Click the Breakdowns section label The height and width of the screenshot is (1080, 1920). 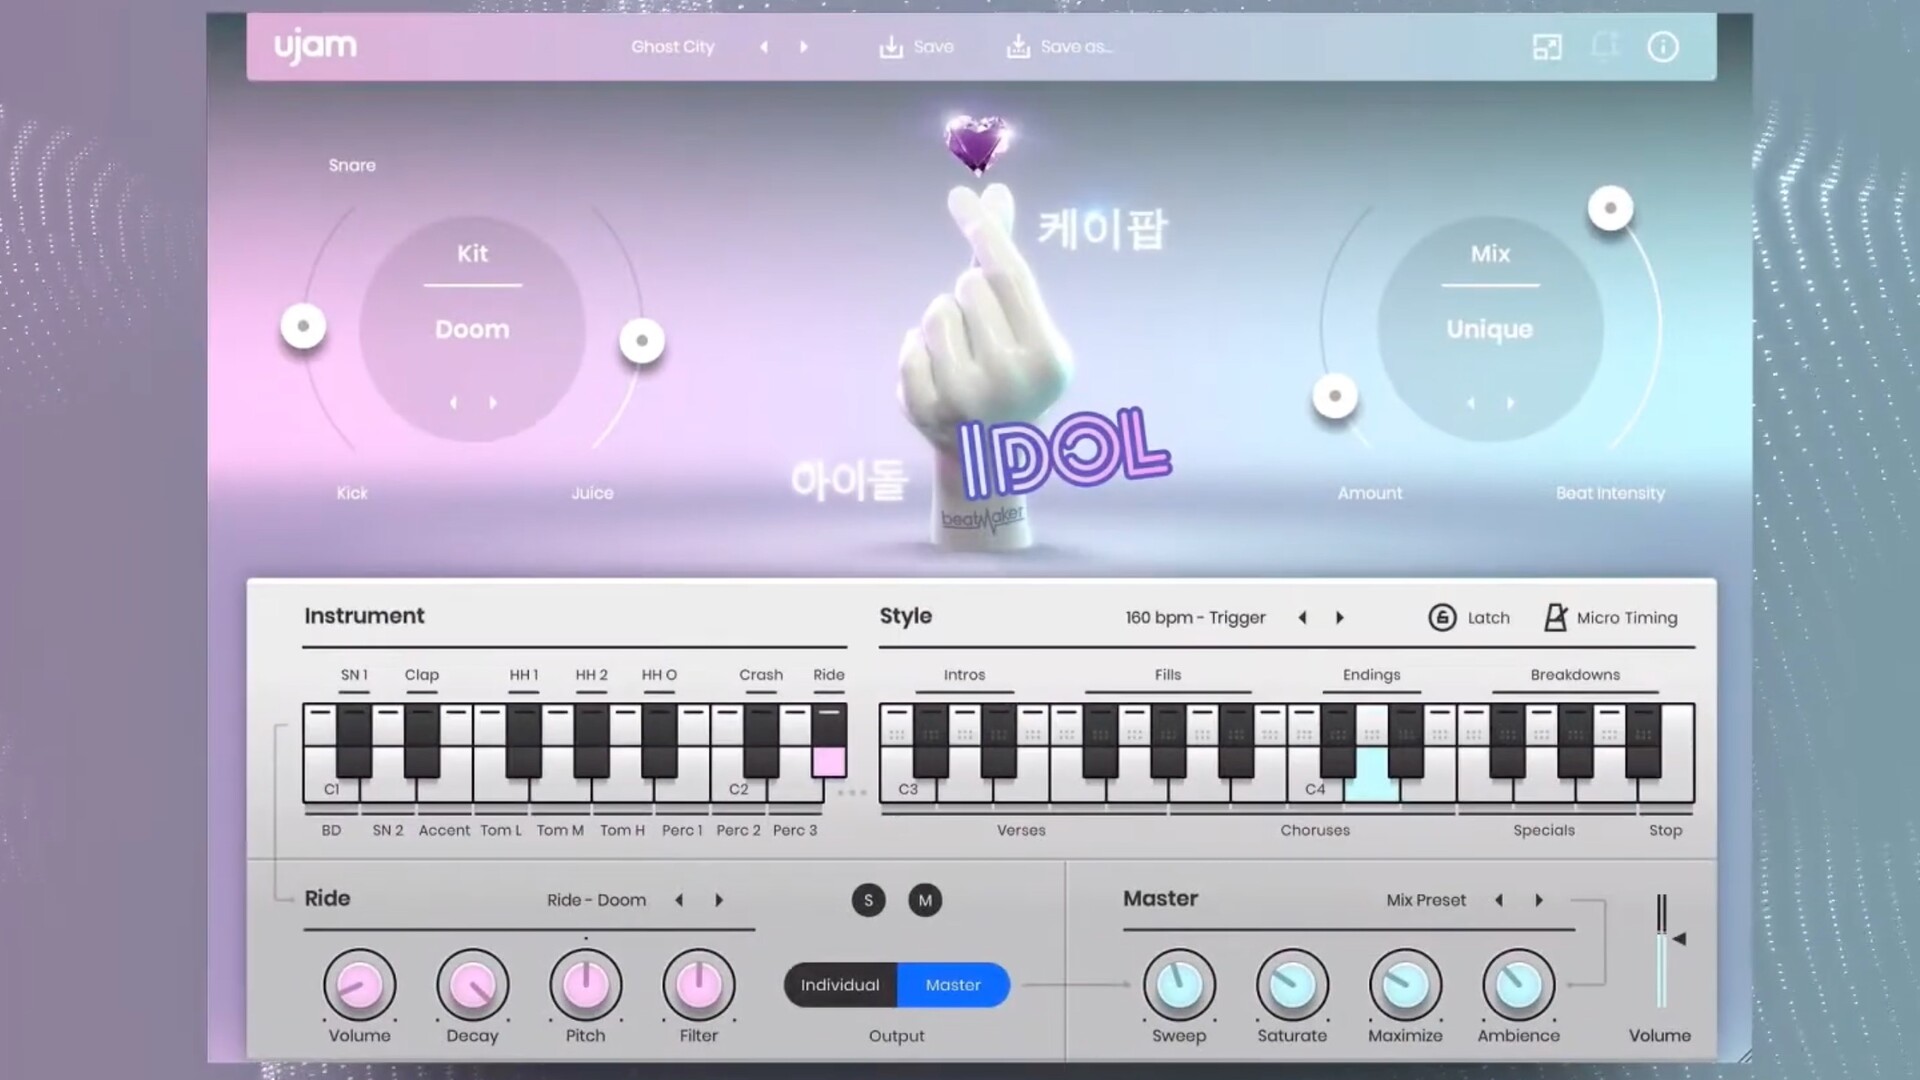[x=1575, y=675]
